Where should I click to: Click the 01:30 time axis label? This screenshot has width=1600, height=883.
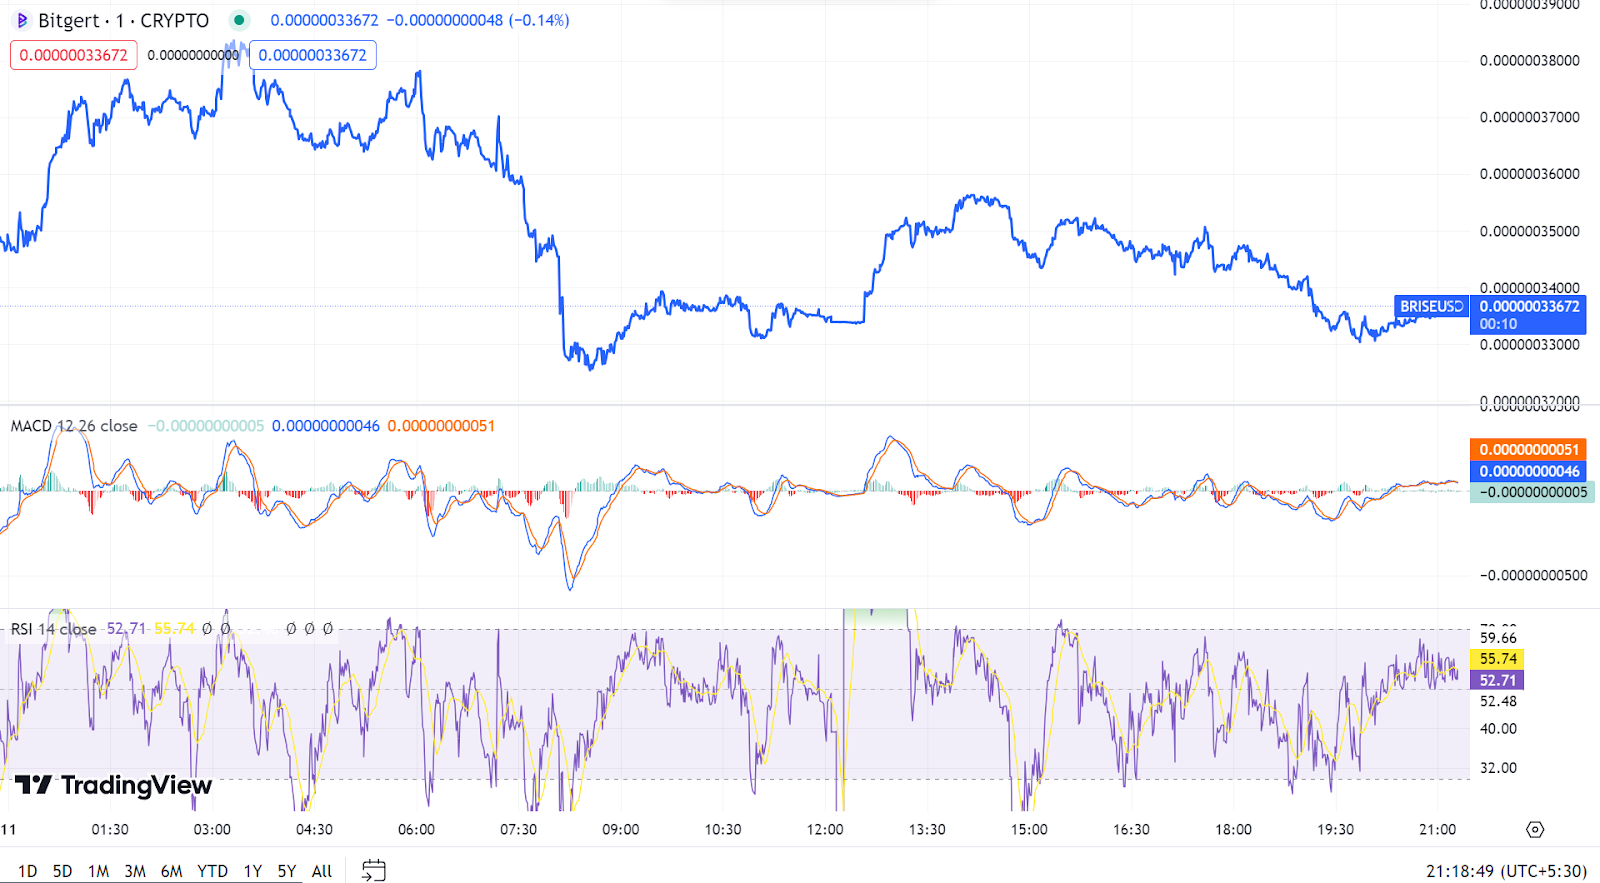click(x=110, y=829)
